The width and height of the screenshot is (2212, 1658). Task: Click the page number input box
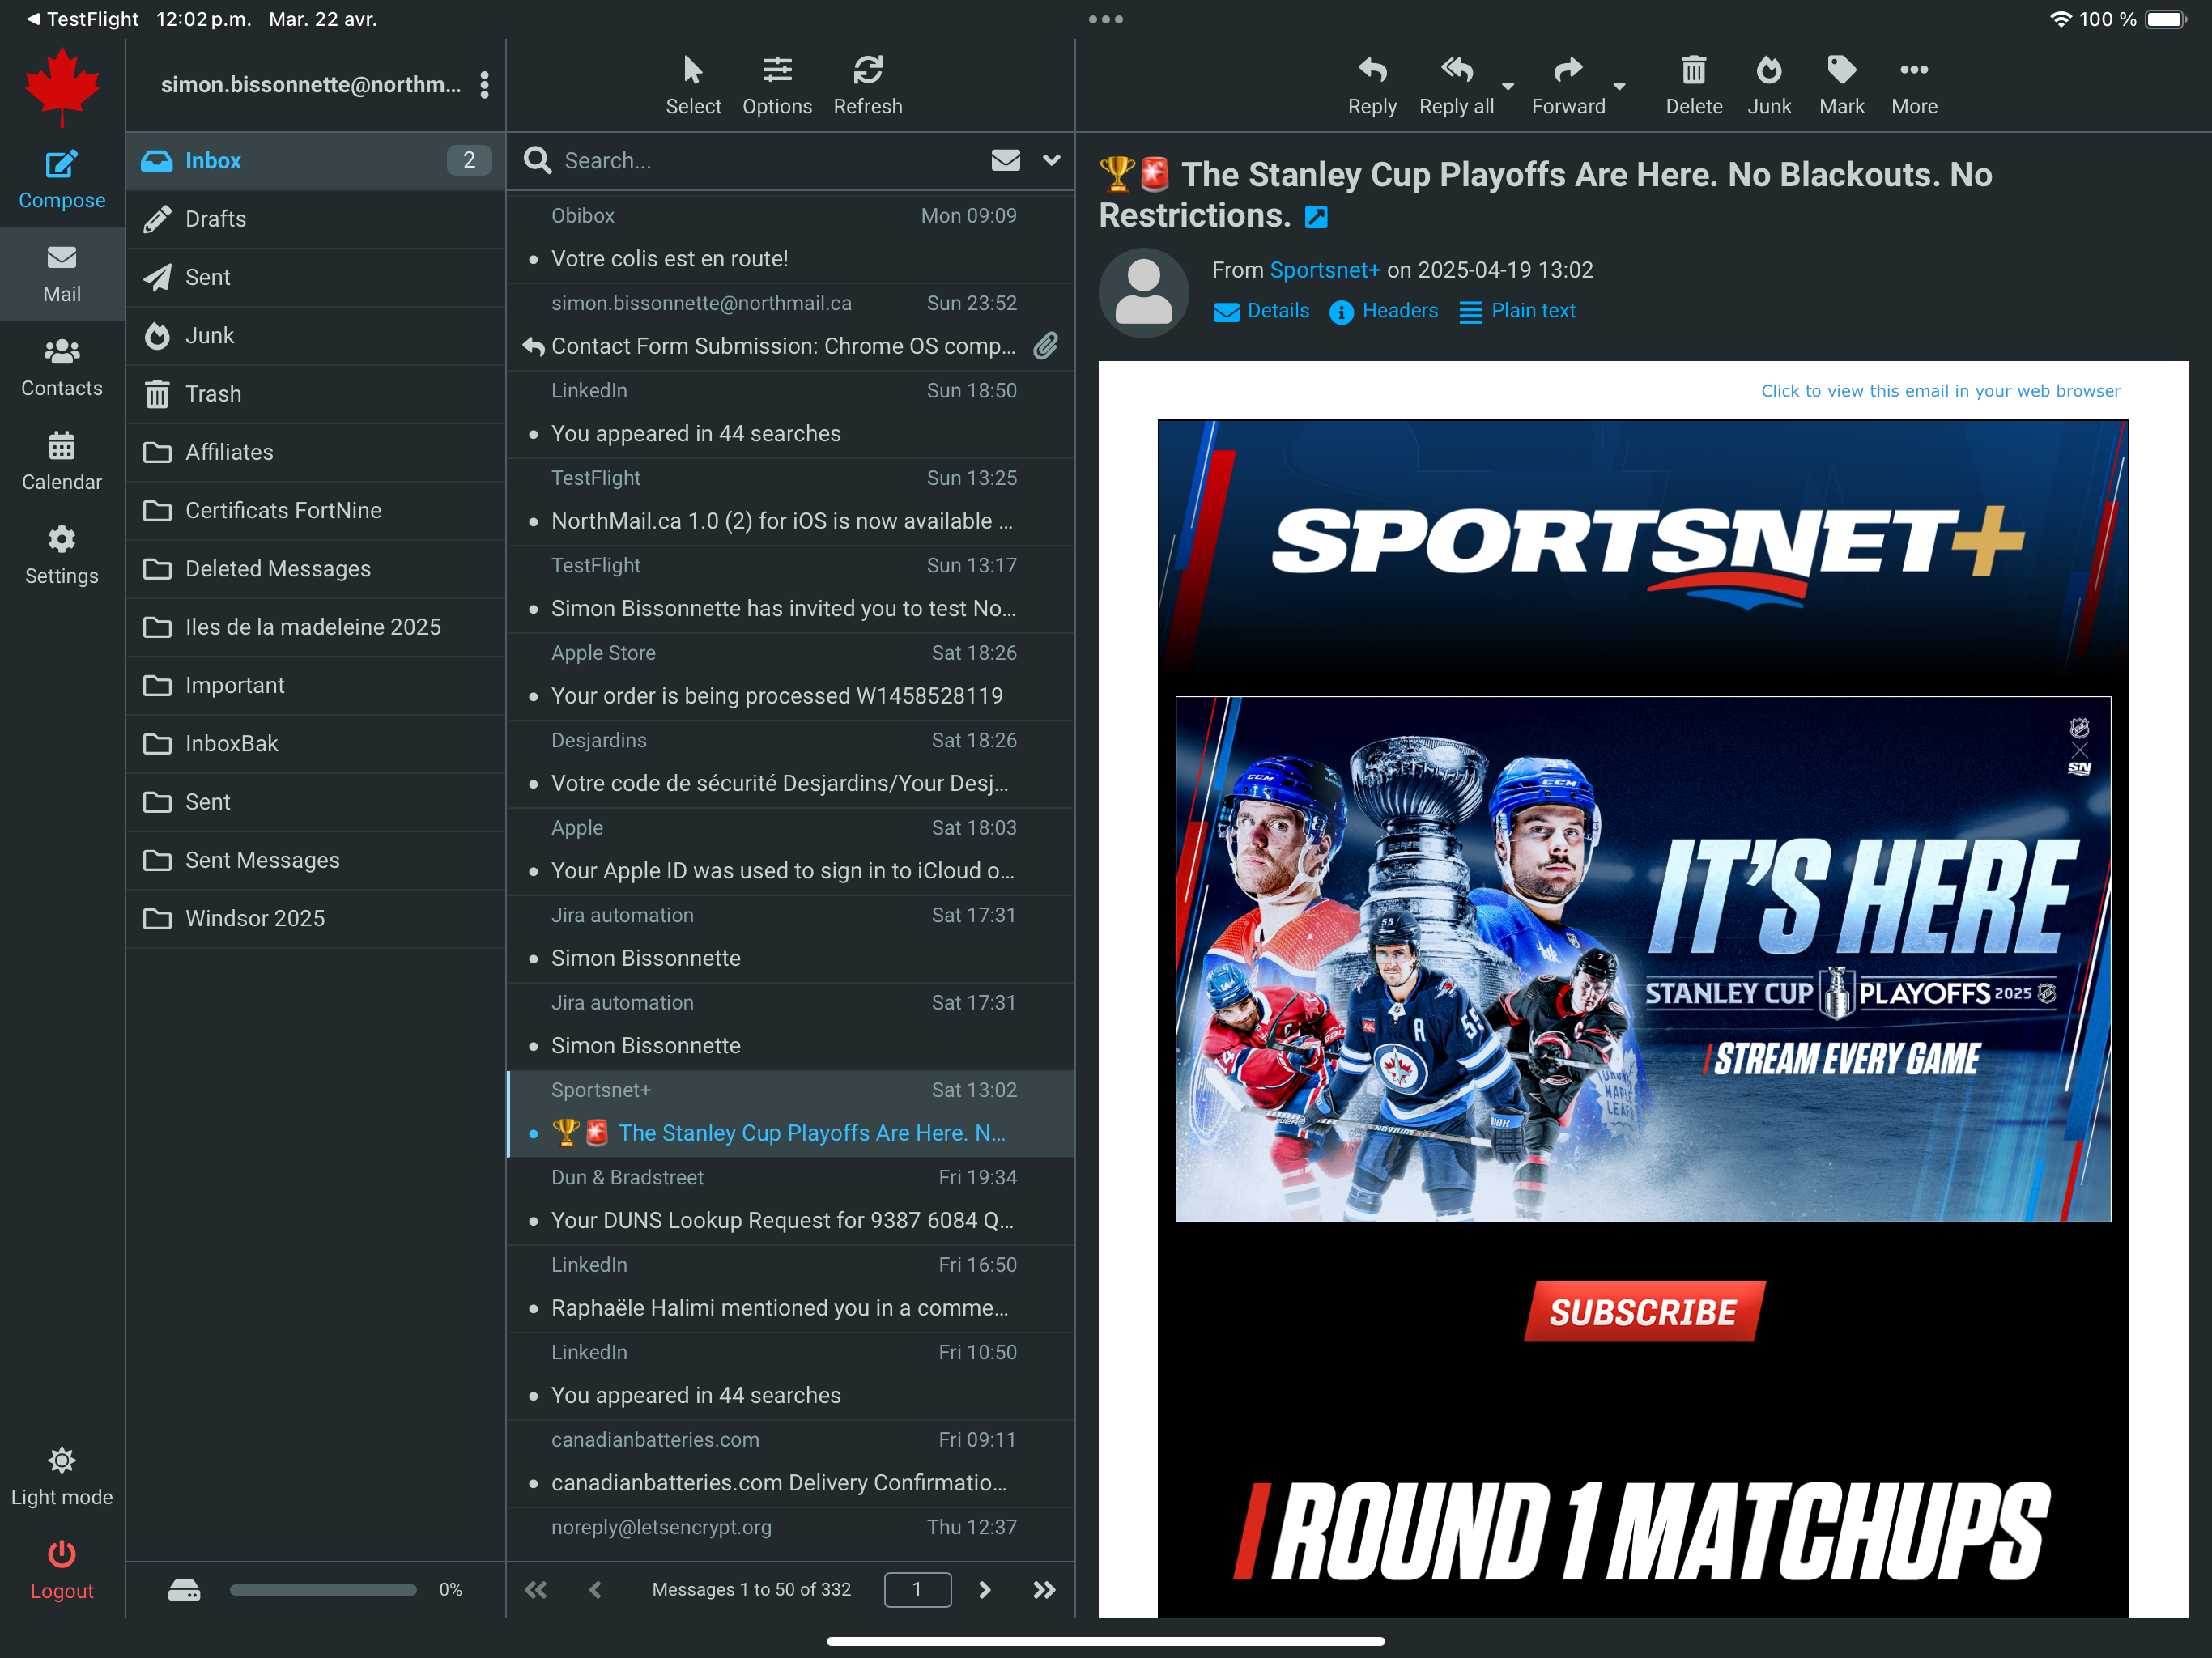(x=917, y=1590)
